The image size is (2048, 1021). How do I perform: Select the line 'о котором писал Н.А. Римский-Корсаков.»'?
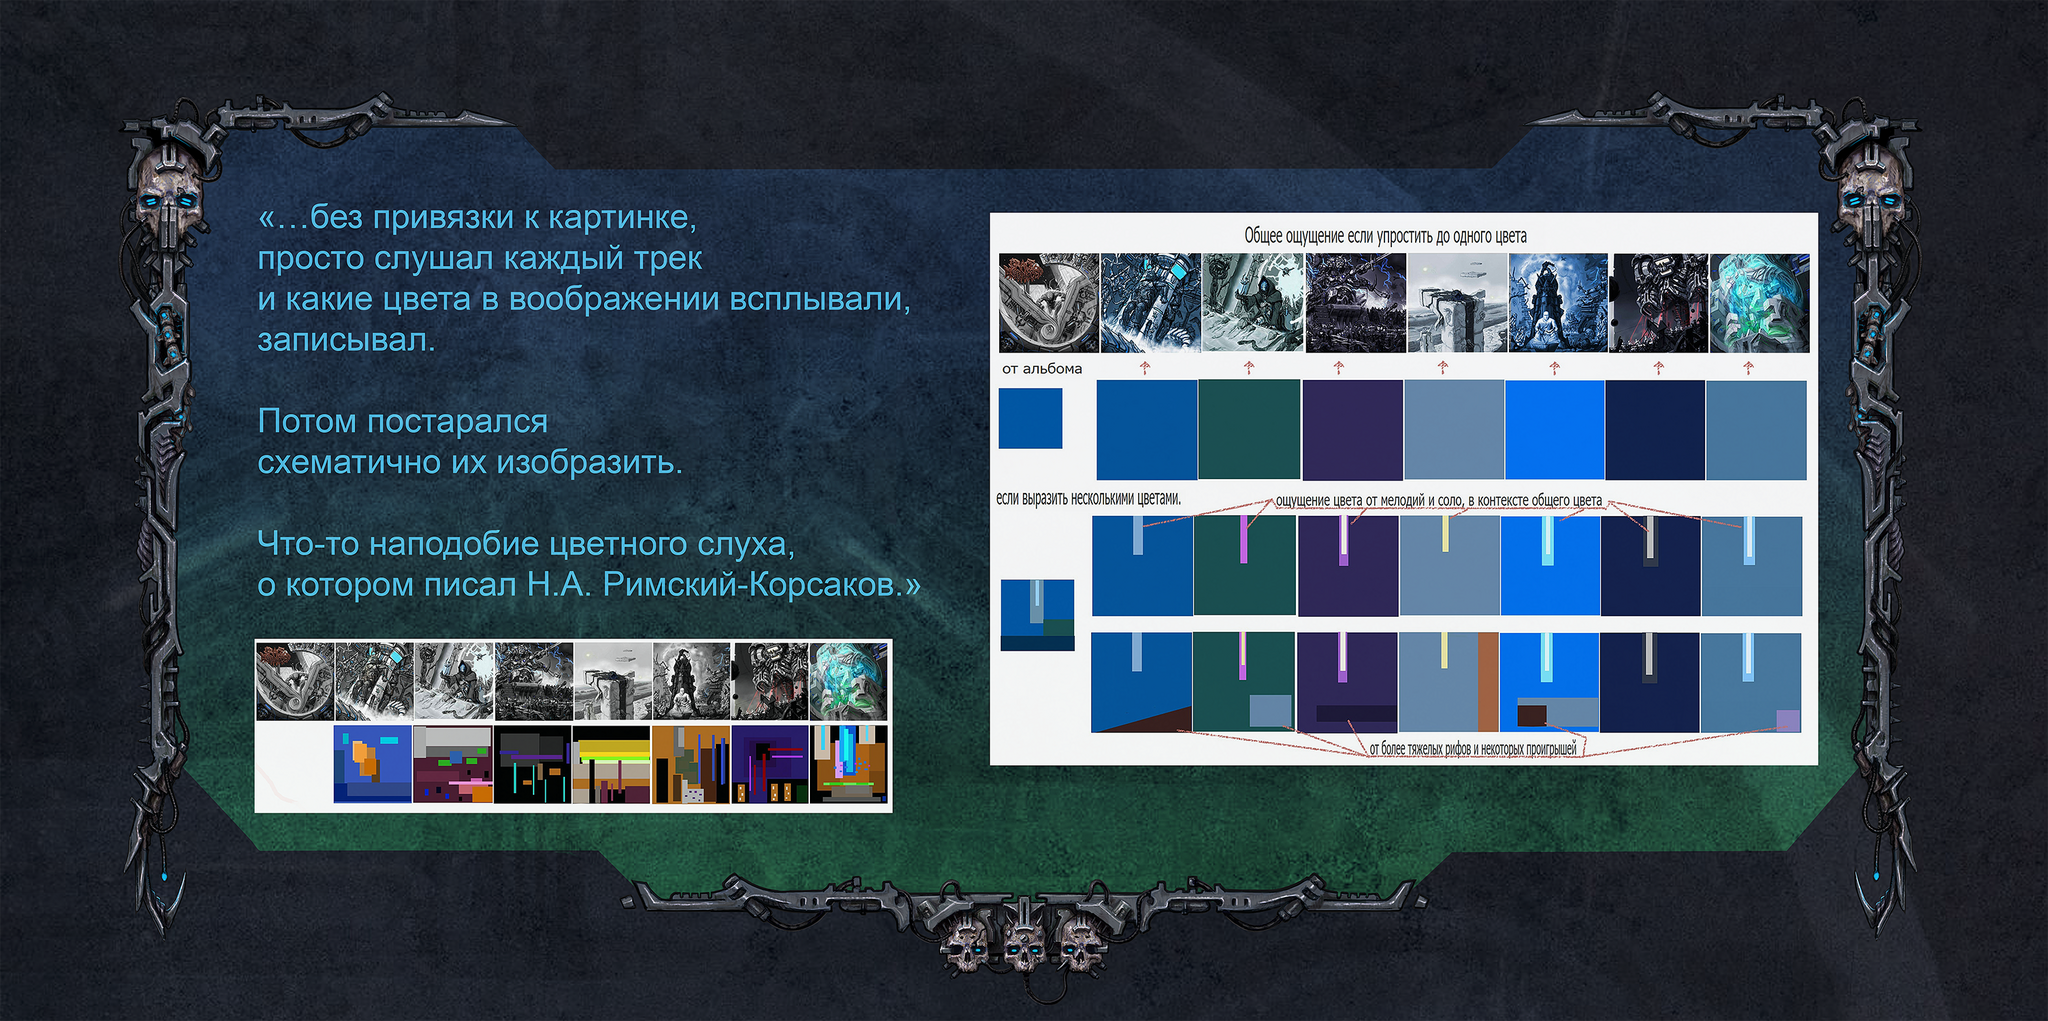[589, 584]
